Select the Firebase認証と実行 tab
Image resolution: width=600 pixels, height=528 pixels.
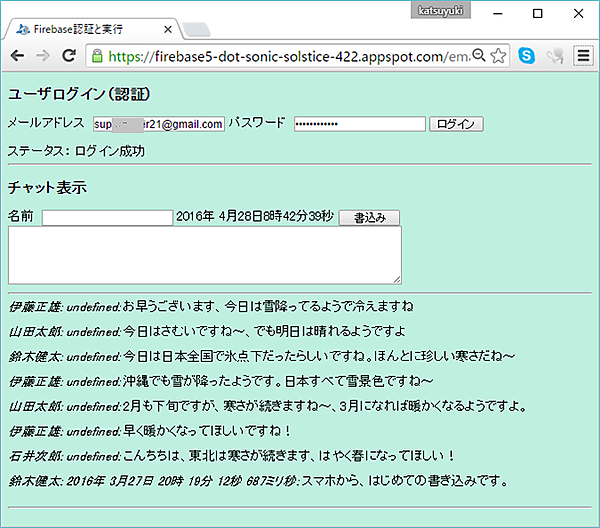(x=92, y=29)
